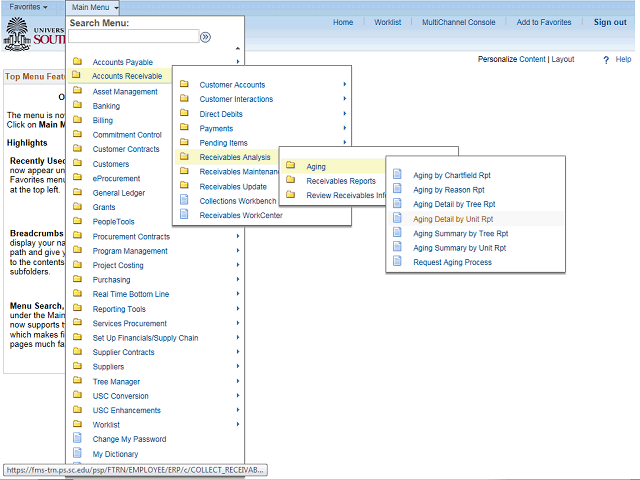Click the Sign out link

click(x=610, y=22)
